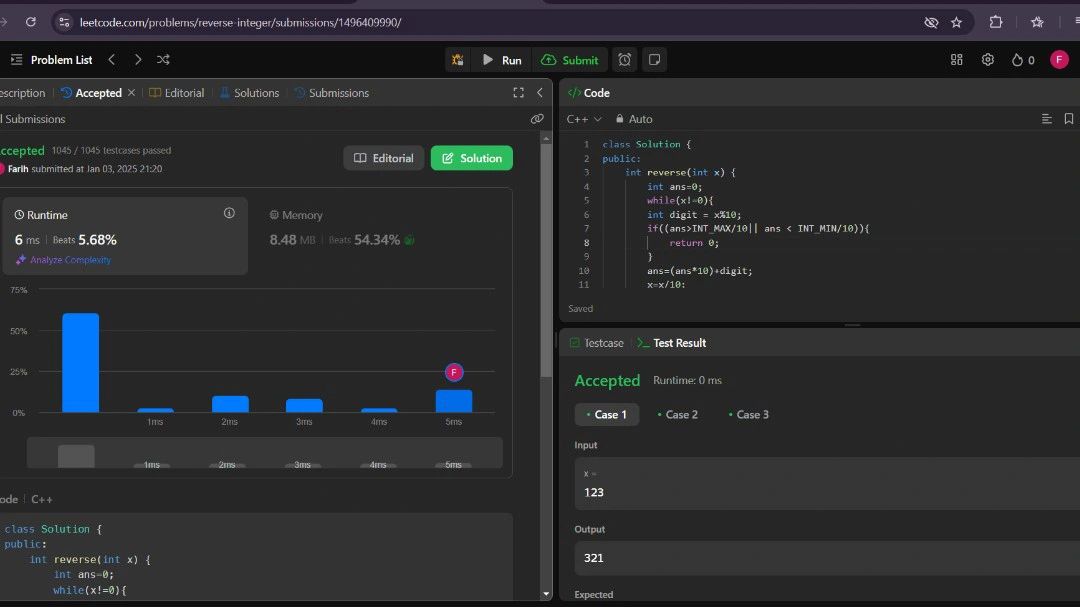
Task: Click the timer alarm clock icon
Action: point(625,60)
